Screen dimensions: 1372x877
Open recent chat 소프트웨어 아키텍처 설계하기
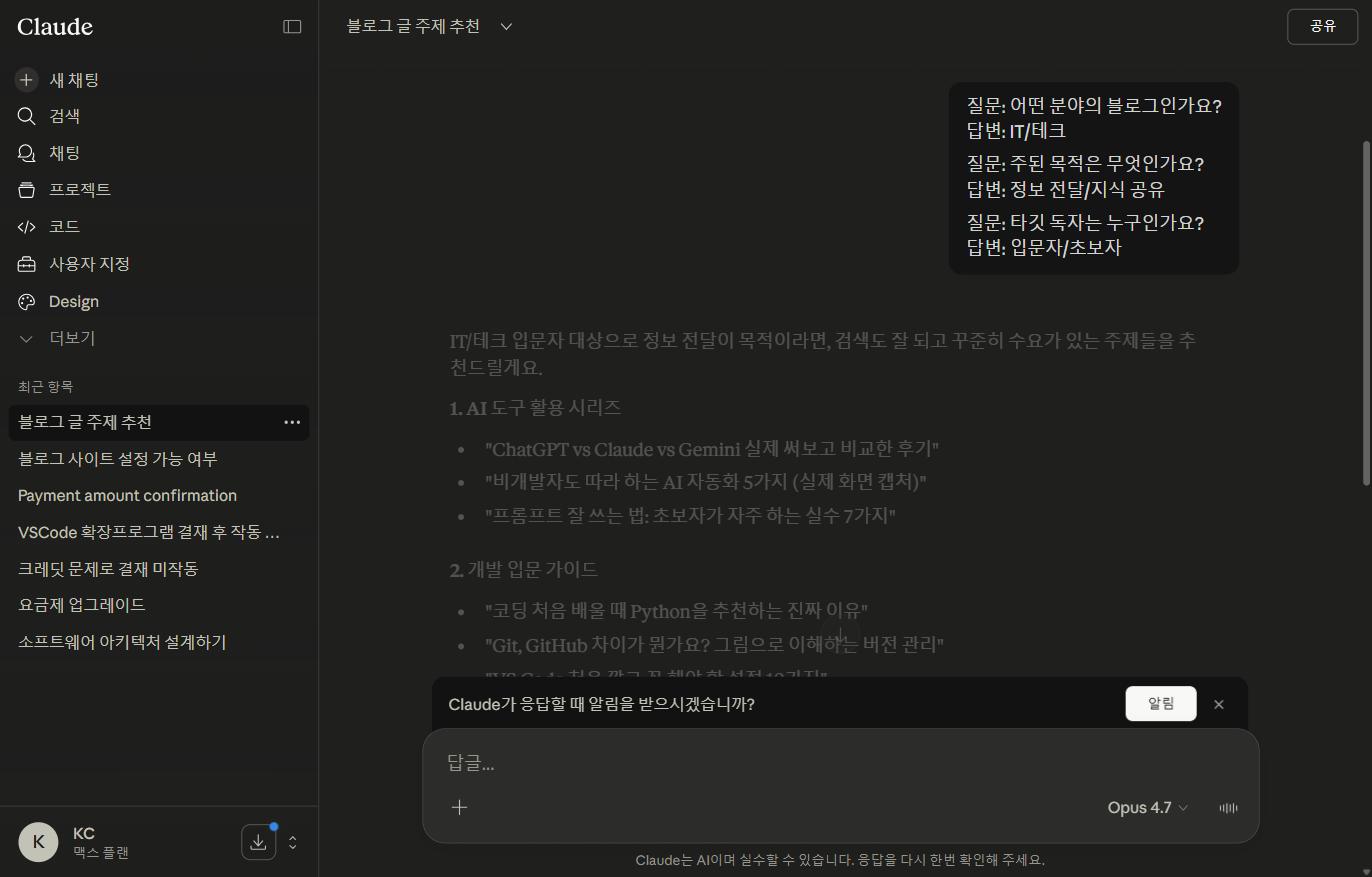click(160, 642)
